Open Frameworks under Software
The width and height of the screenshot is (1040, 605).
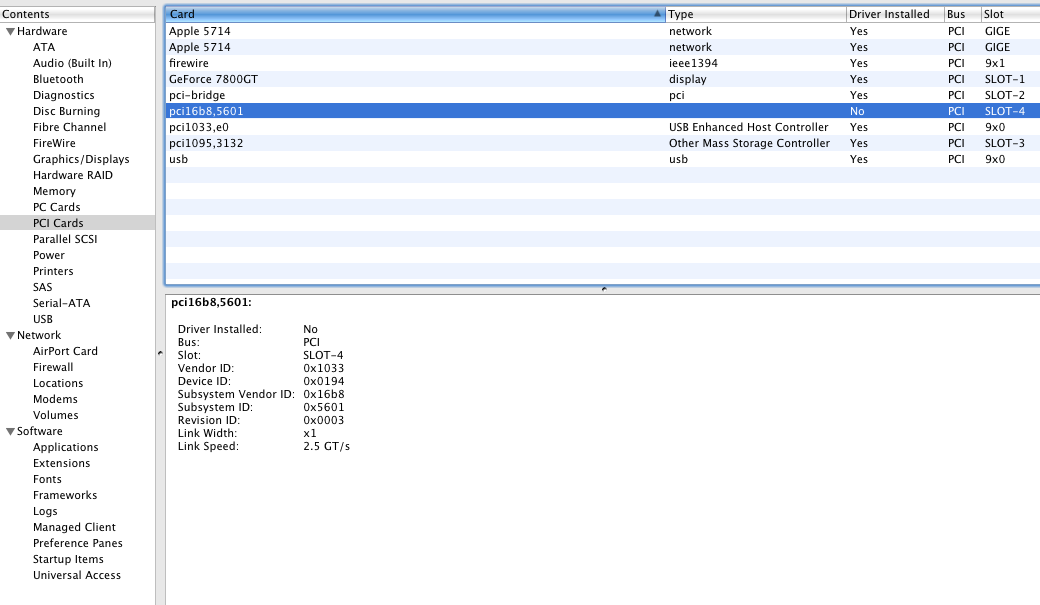[65, 495]
